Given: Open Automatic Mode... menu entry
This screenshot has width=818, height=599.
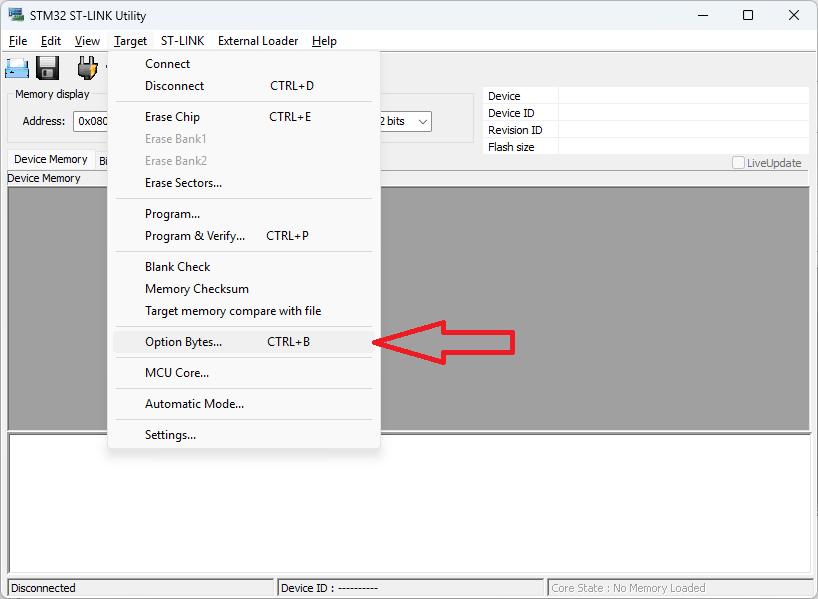Looking at the screenshot, I should pos(244,404).
